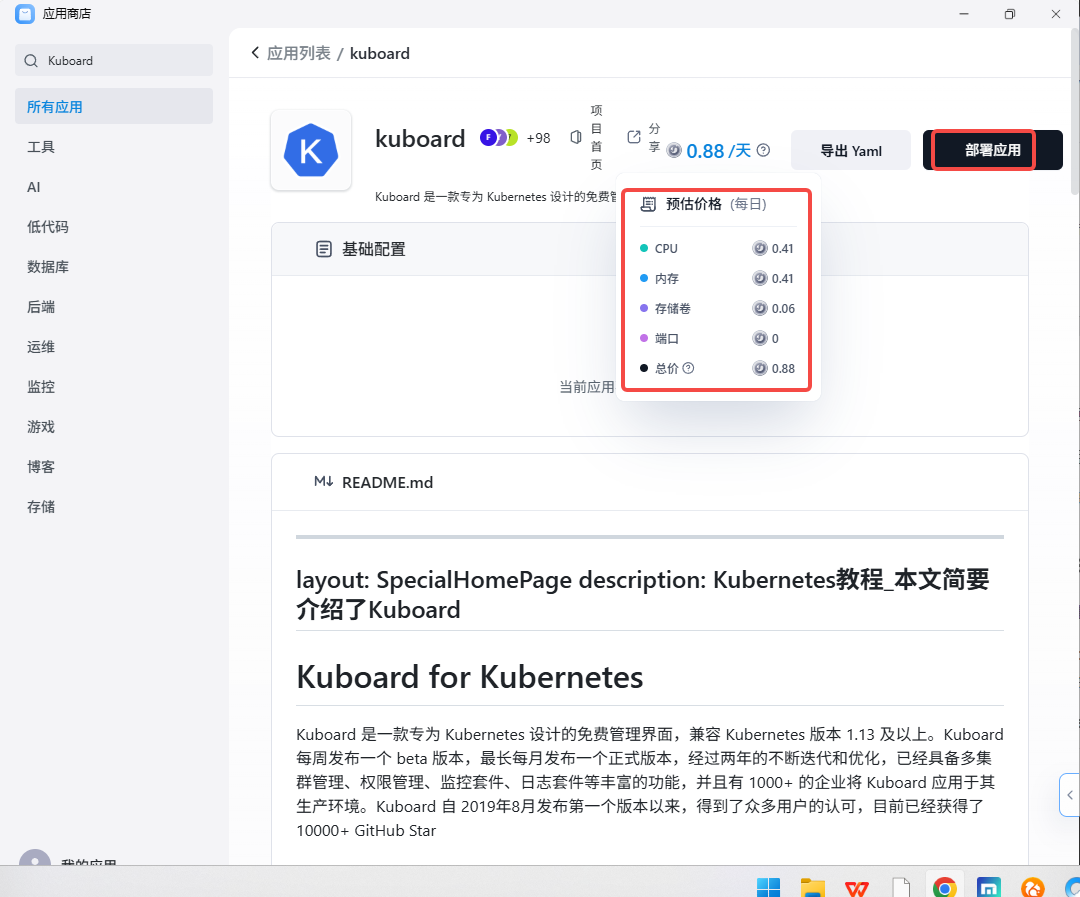Image resolution: width=1080 pixels, height=897 pixels.
Task: Open the 运维 category
Action: pyautogui.click(x=41, y=347)
